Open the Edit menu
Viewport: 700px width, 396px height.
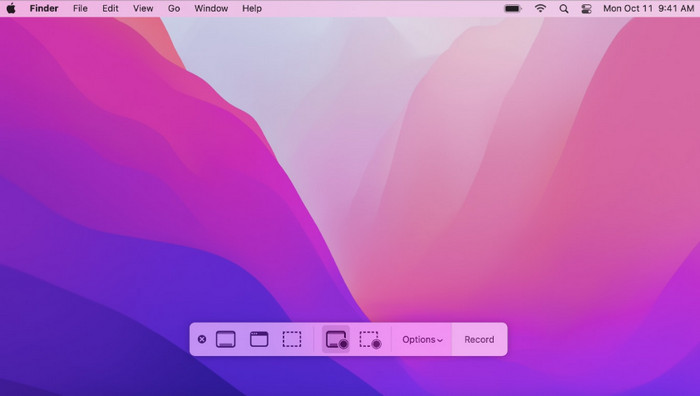tap(110, 8)
